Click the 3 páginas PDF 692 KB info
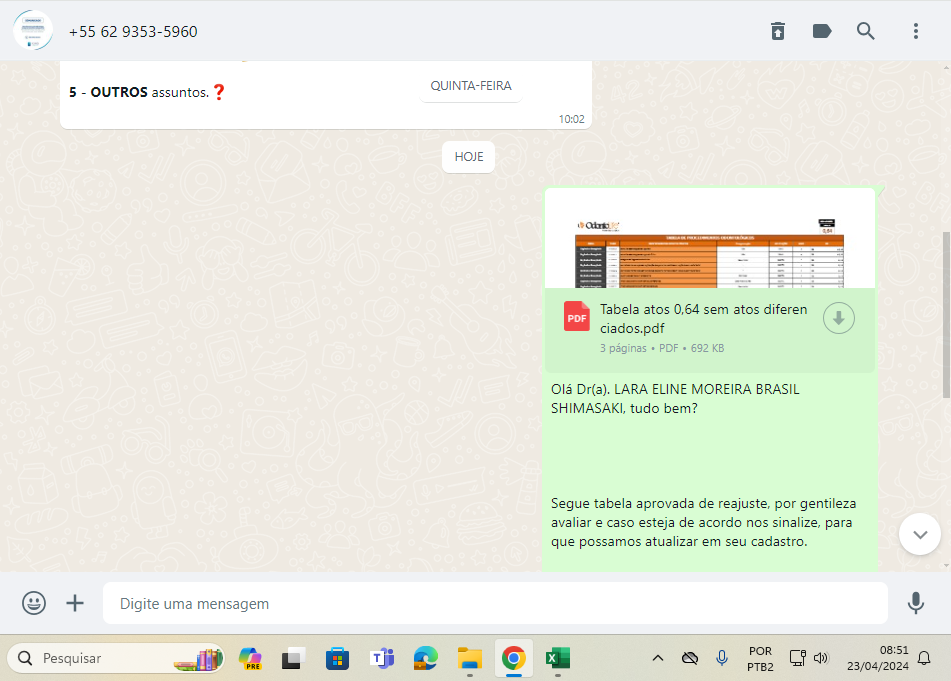Image resolution: width=951 pixels, height=681 pixels. tap(662, 348)
